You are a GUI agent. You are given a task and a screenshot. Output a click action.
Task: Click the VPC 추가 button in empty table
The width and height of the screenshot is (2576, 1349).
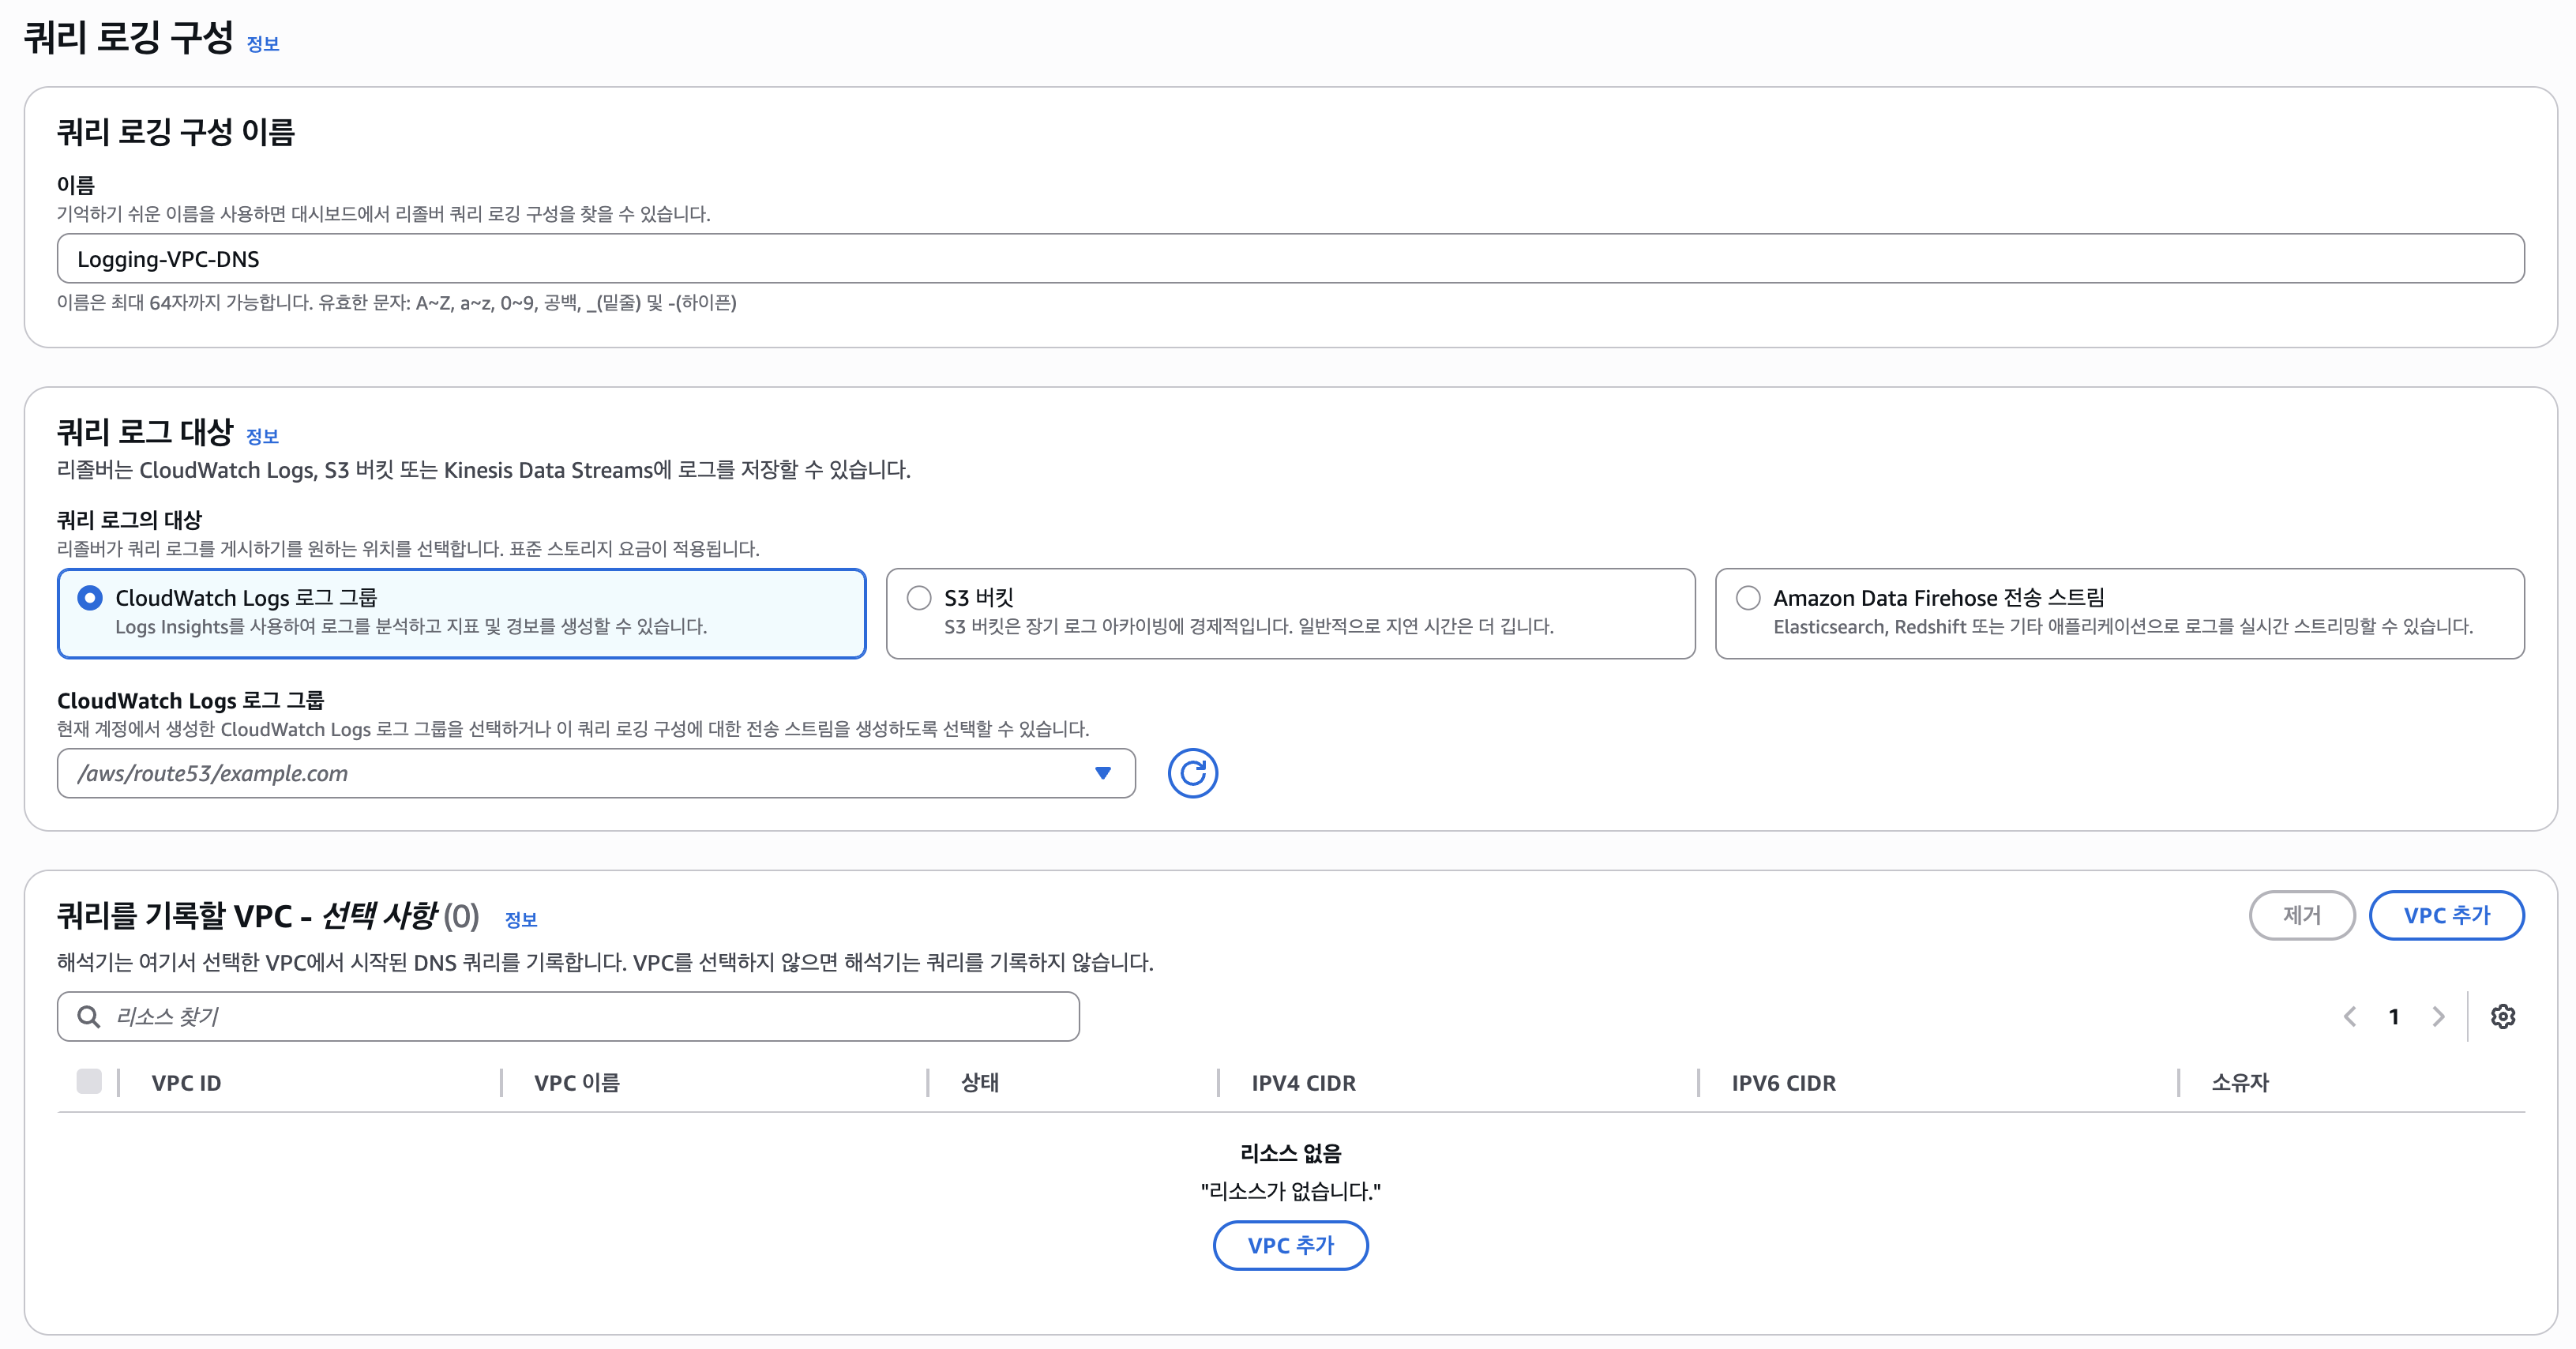tap(1290, 1245)
